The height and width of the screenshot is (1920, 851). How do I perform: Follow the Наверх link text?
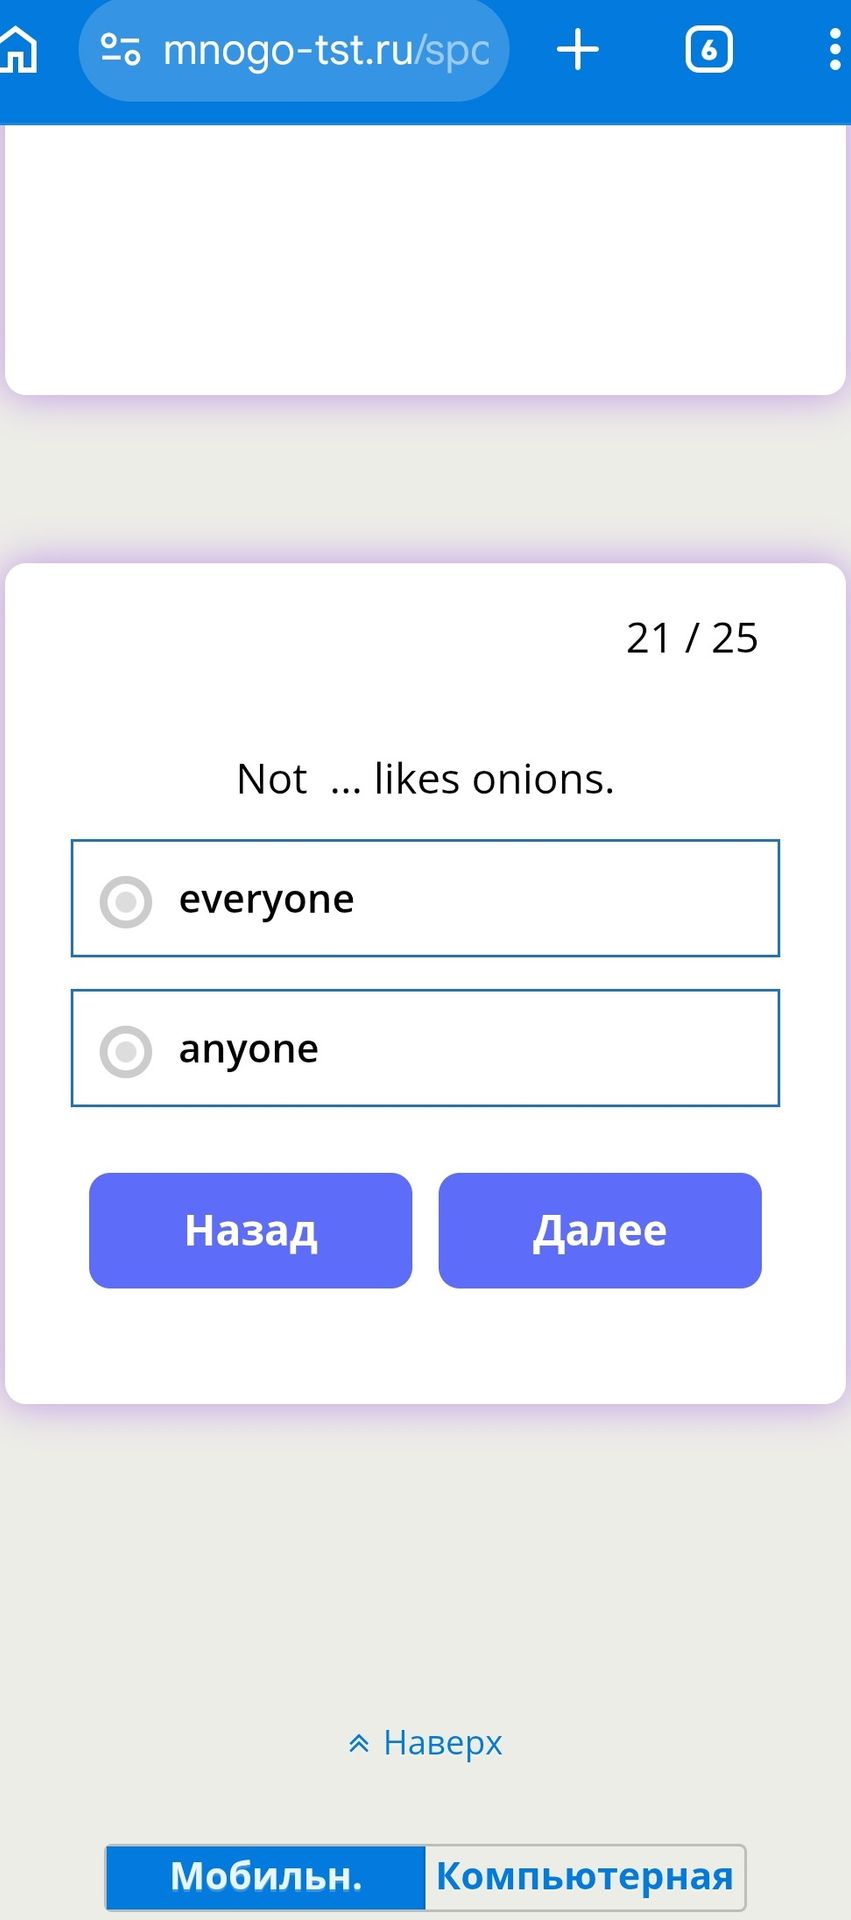443,1743
